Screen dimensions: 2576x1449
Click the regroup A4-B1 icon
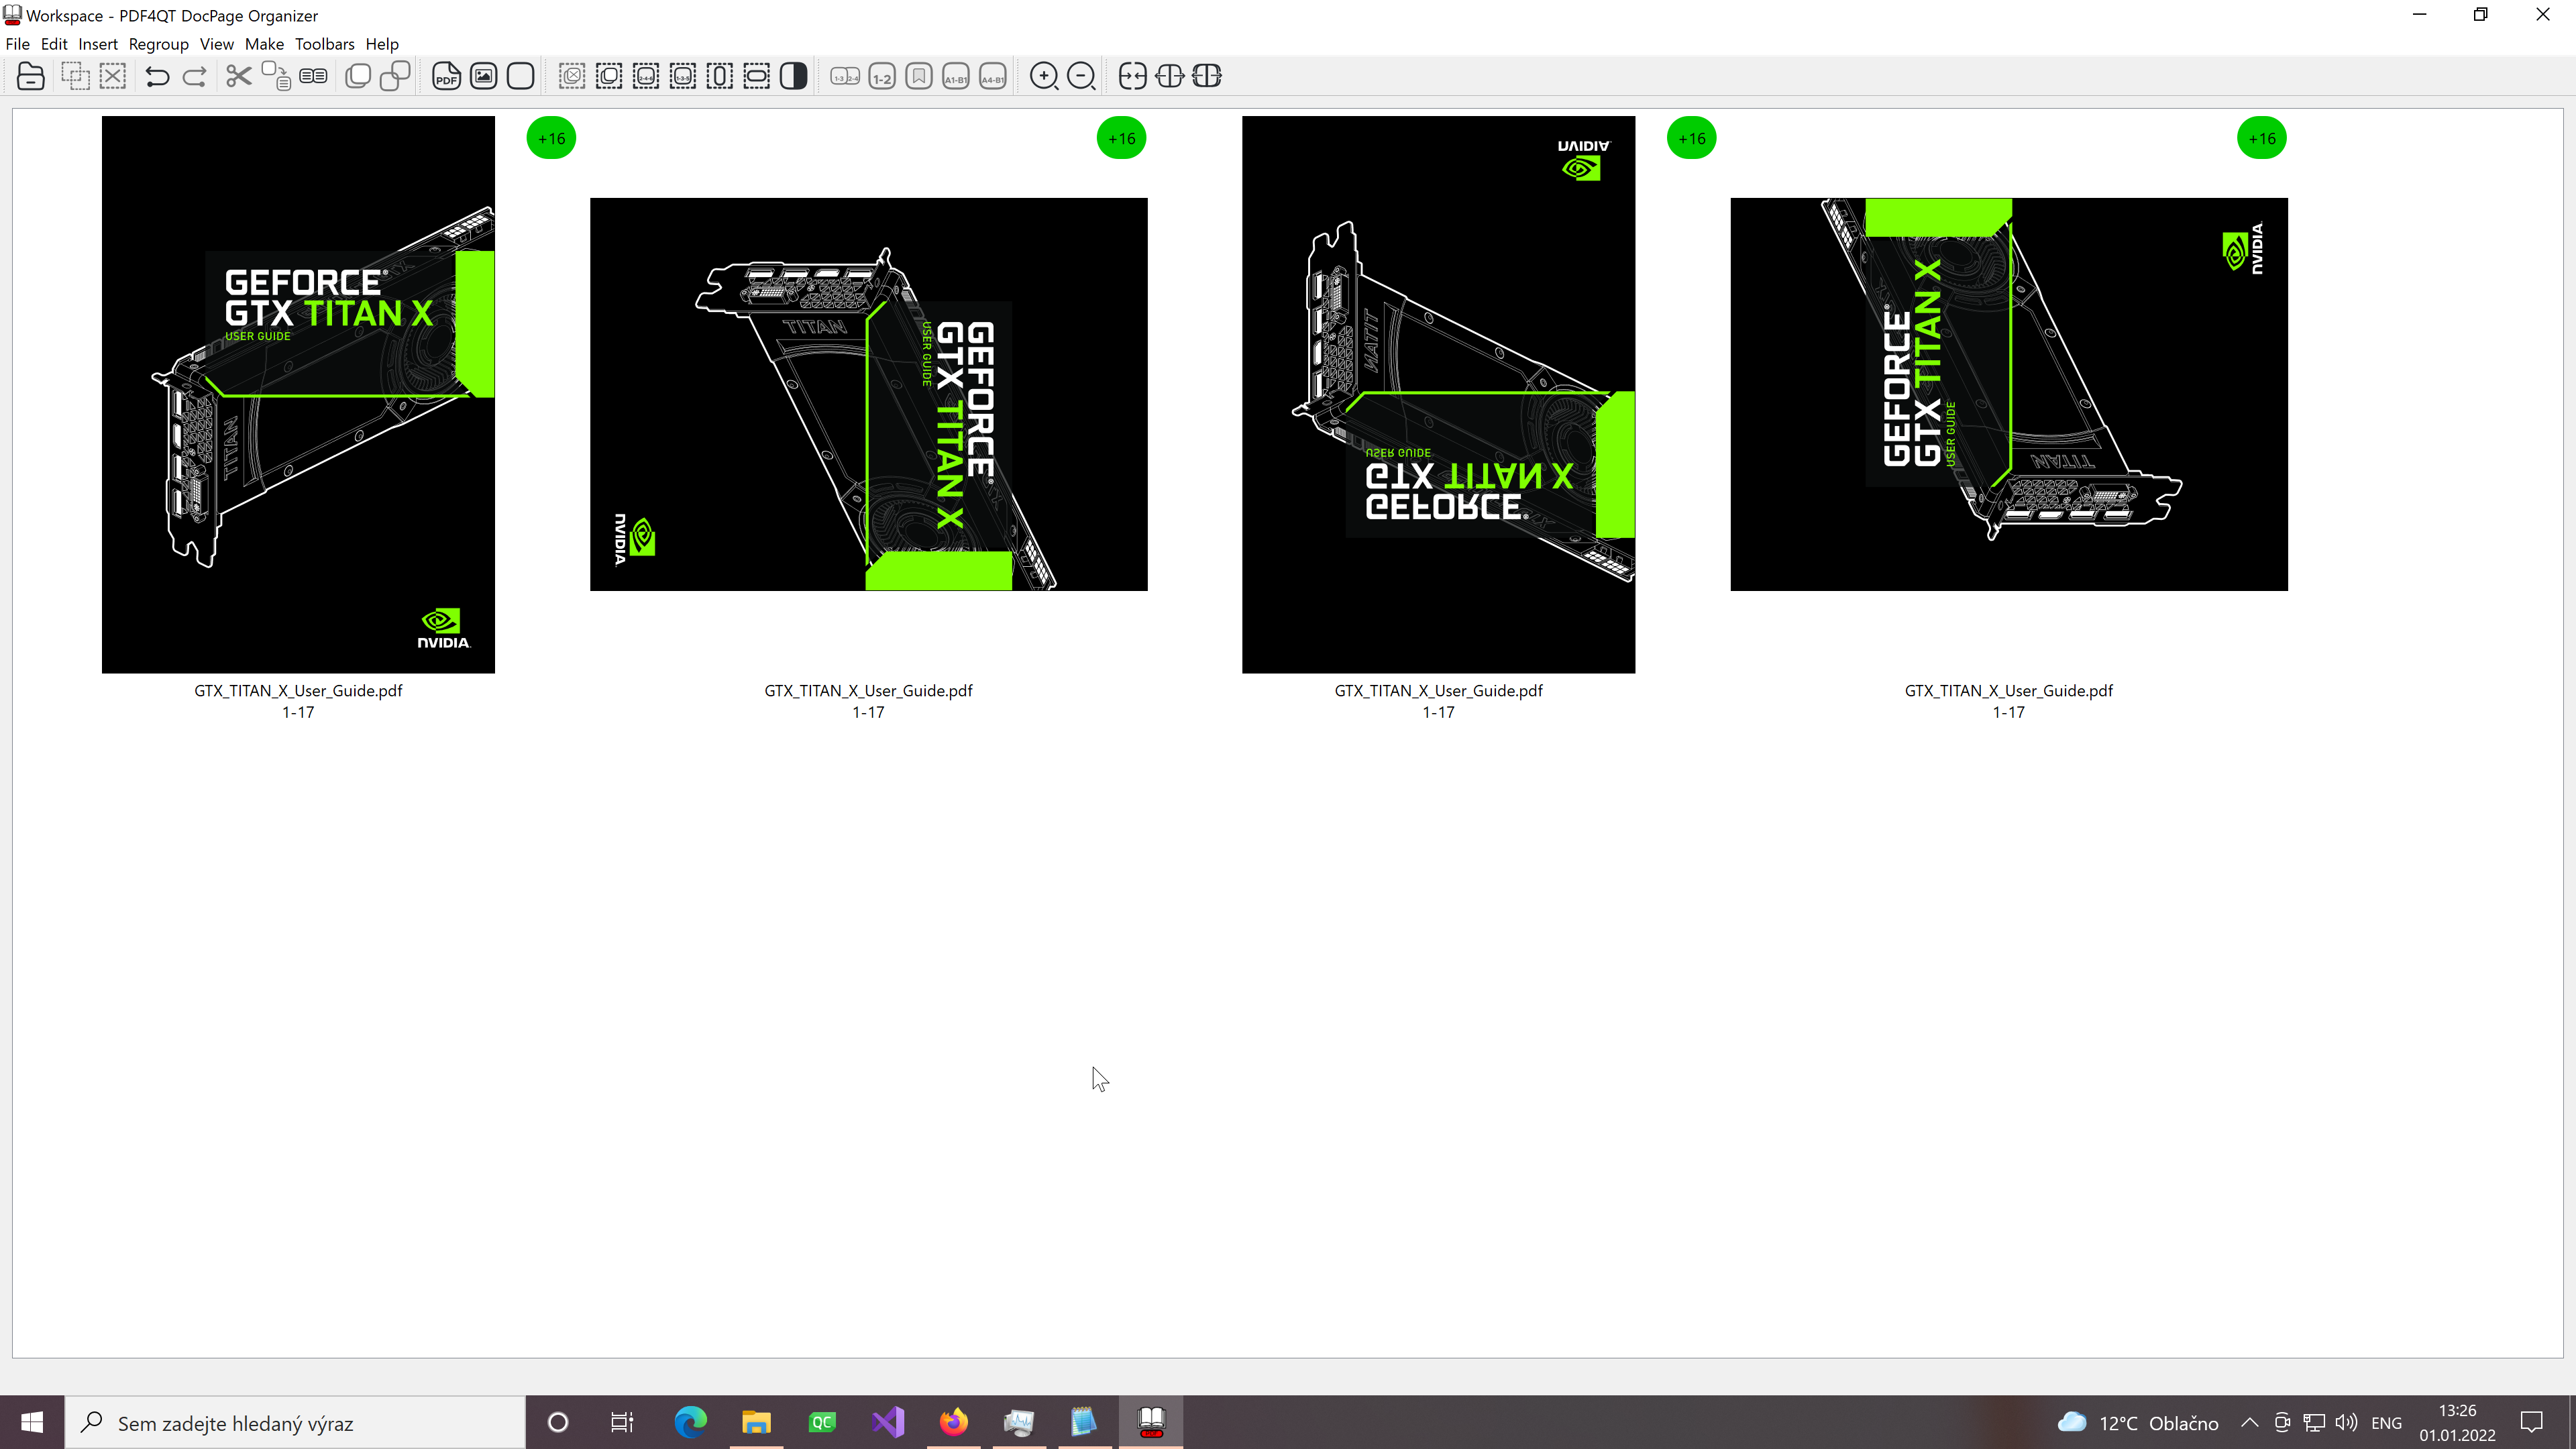point(993,76)
